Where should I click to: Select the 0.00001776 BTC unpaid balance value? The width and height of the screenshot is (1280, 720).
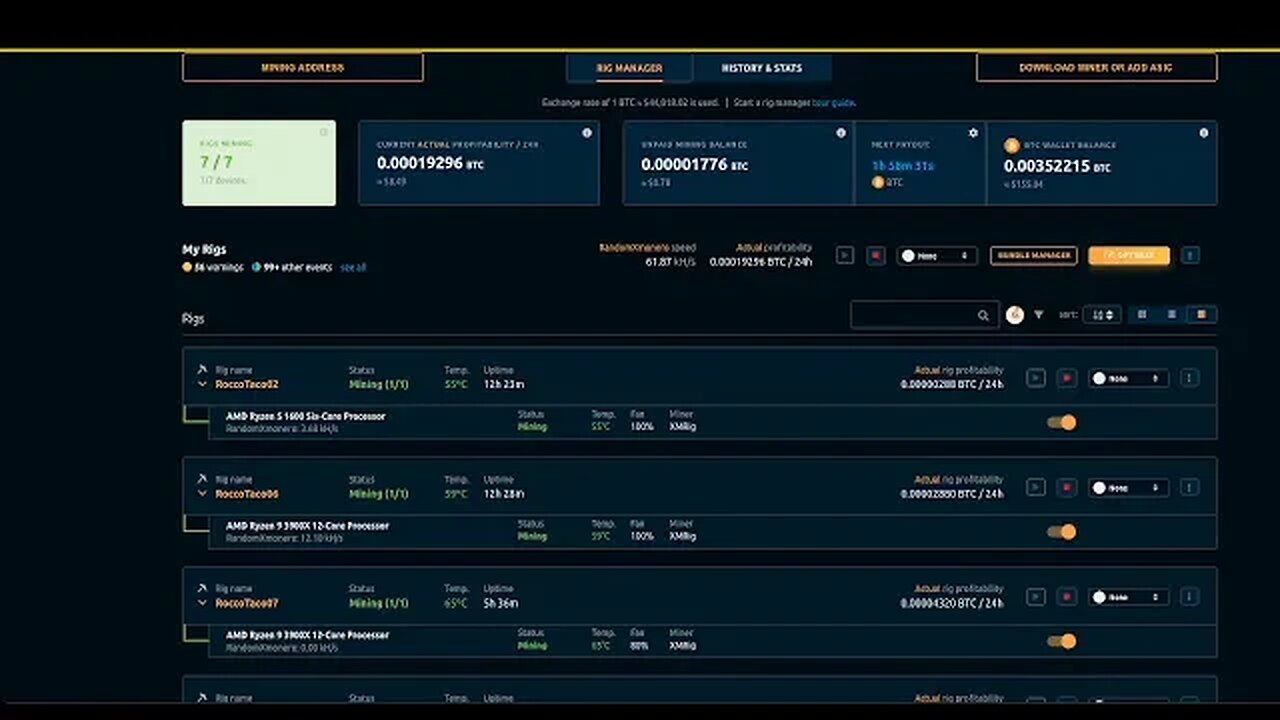pyautogui.click(x=694, y=164)
